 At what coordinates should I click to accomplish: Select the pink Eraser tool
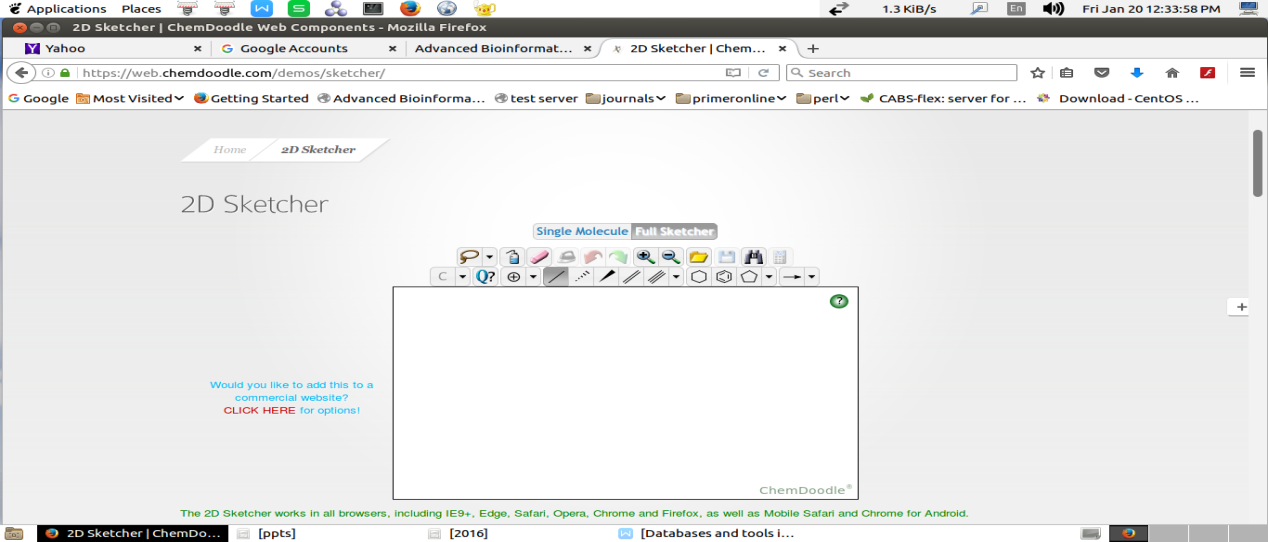[539, 257]
